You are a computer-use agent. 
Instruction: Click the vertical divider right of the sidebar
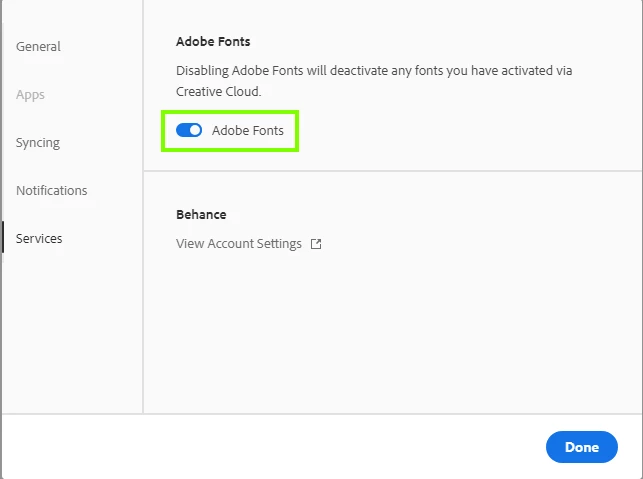tap(143, 300)
